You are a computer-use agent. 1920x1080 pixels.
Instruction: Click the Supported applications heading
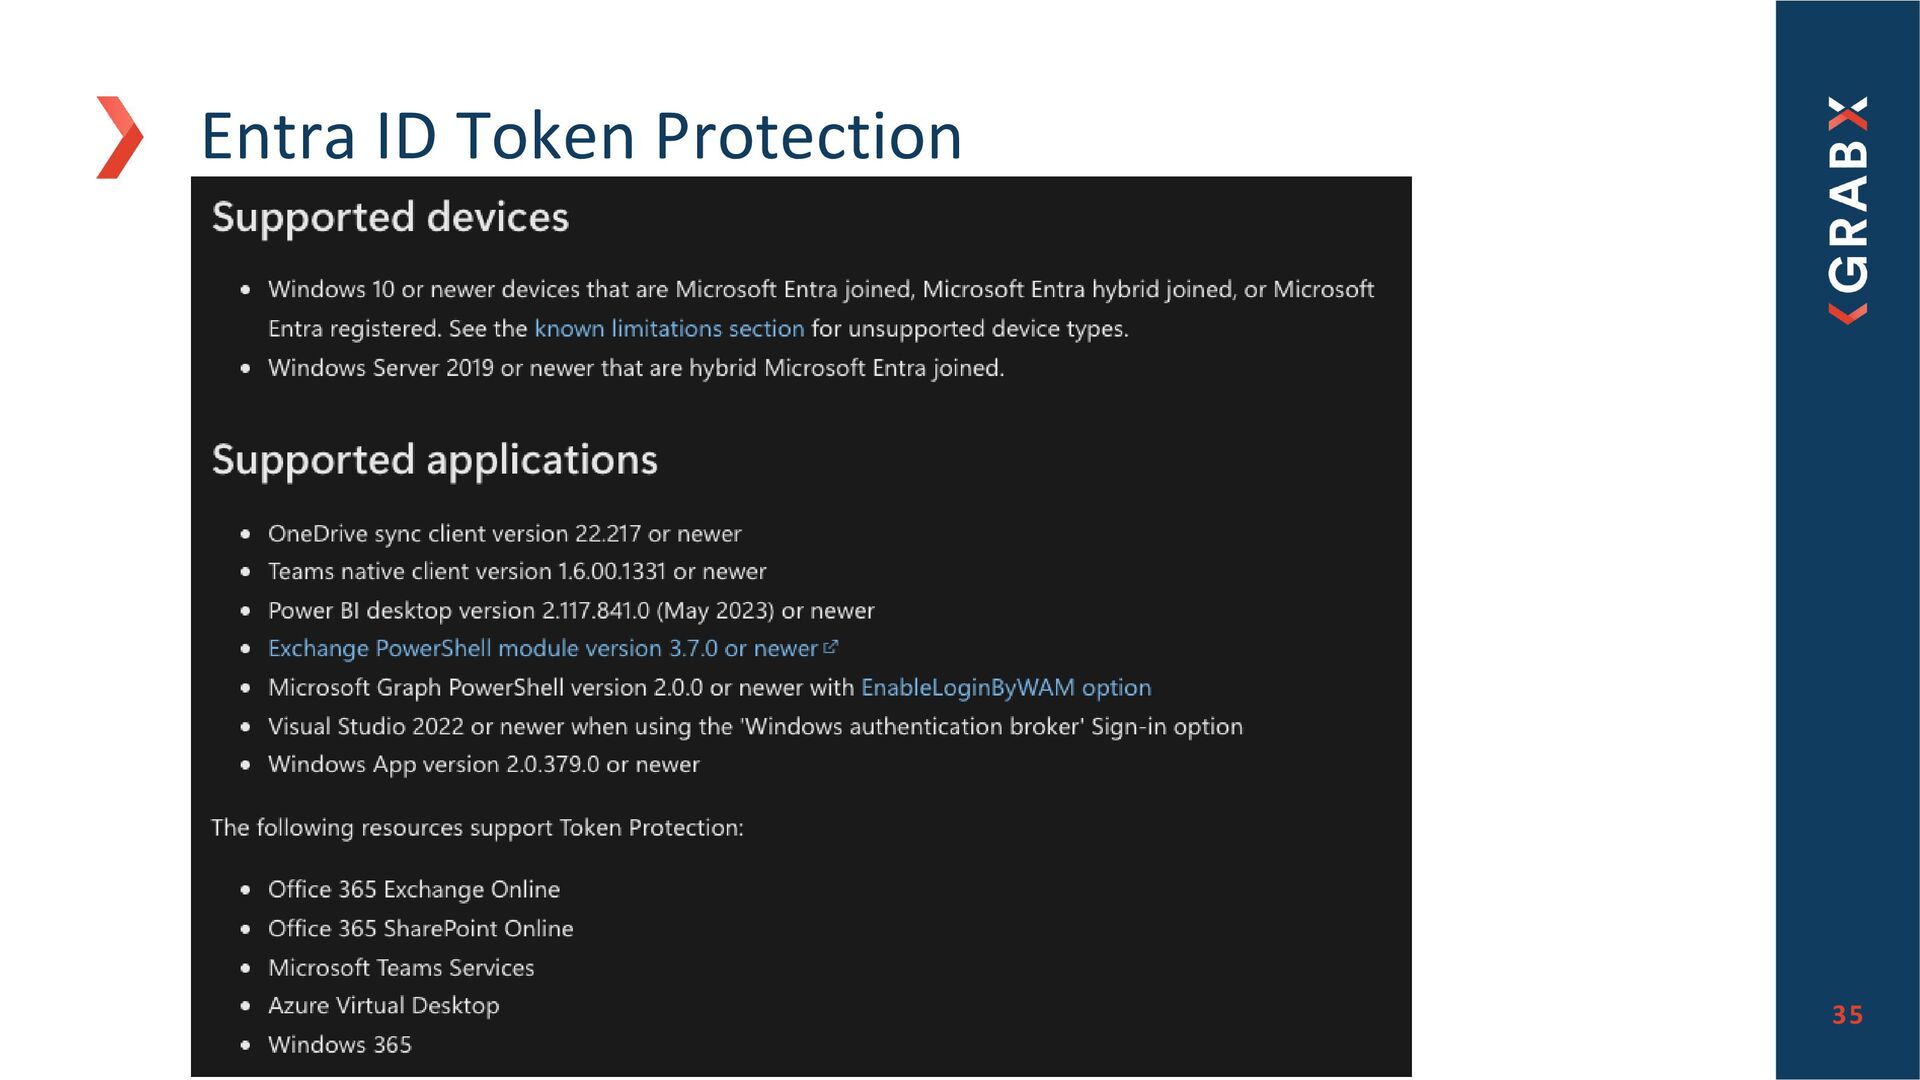[x=435, y=460]
